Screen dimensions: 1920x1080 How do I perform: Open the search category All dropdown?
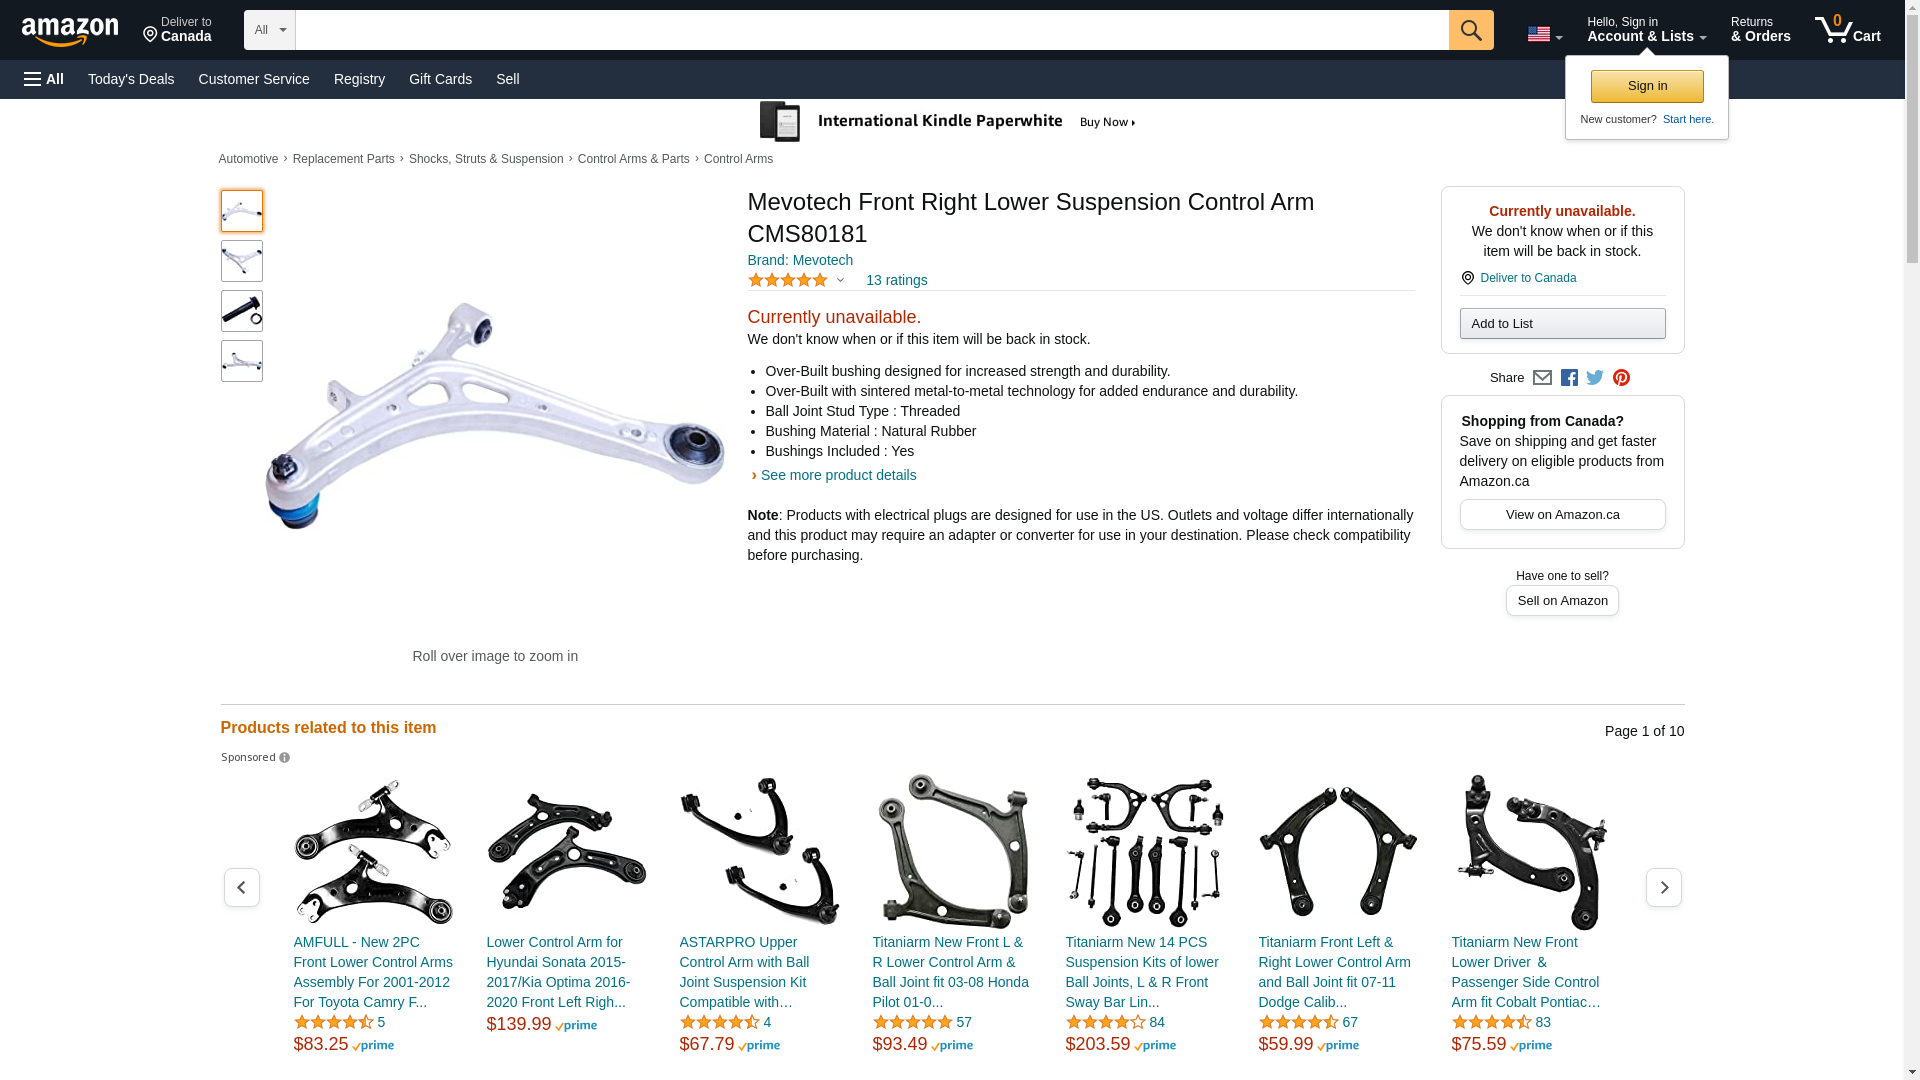270,30
